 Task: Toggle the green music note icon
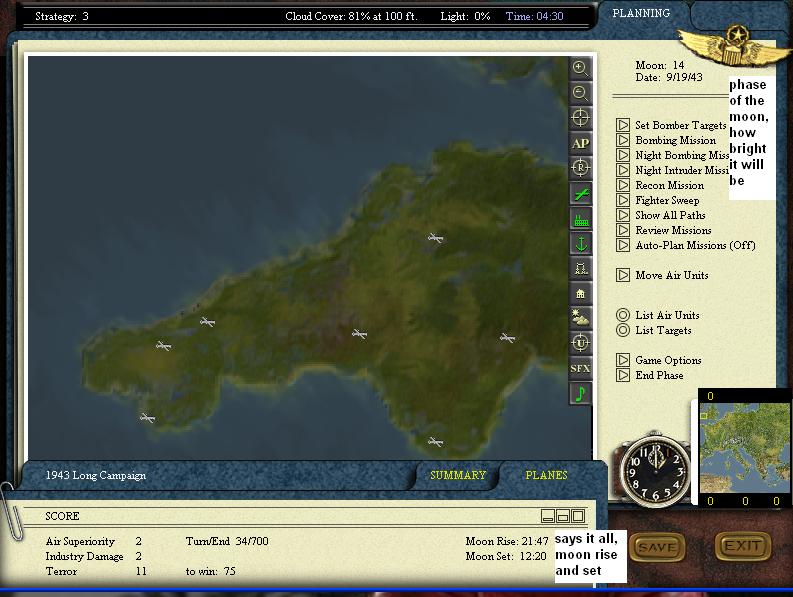tap(580, 393)
